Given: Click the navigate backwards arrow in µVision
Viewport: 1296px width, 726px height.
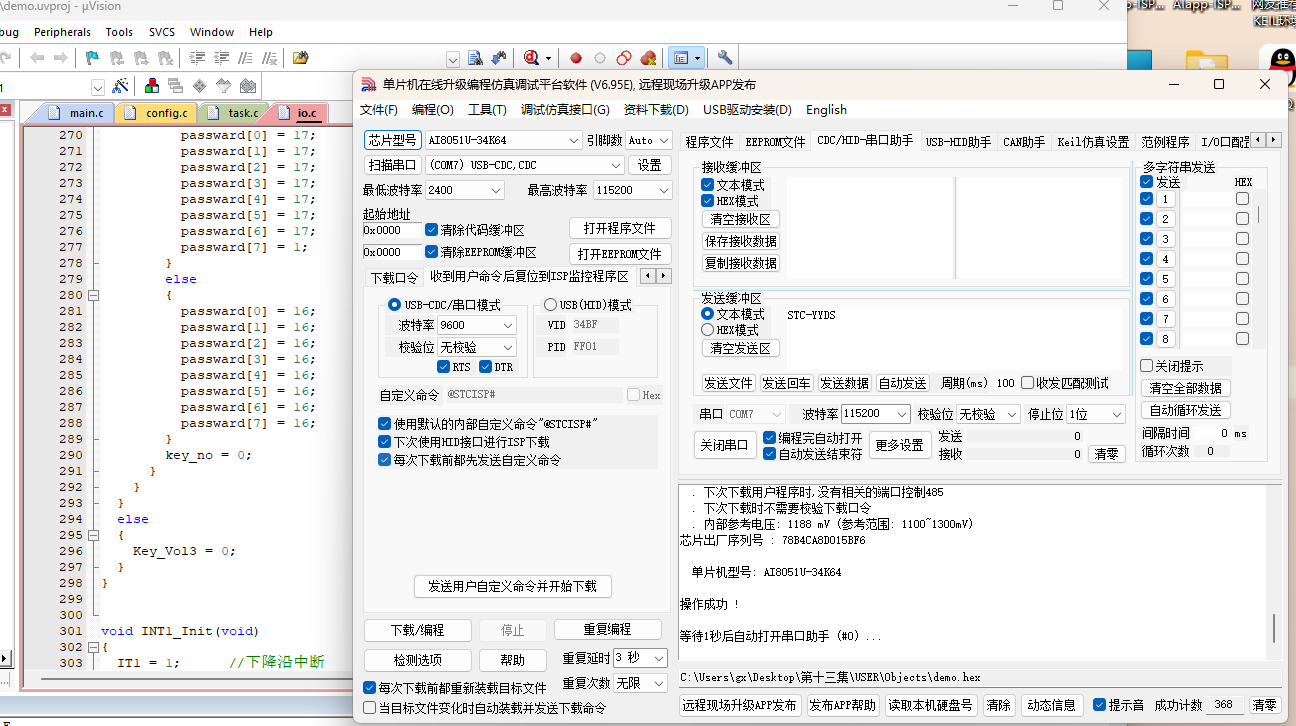Looking at the screenshot, I should click(x=38, y=58).
